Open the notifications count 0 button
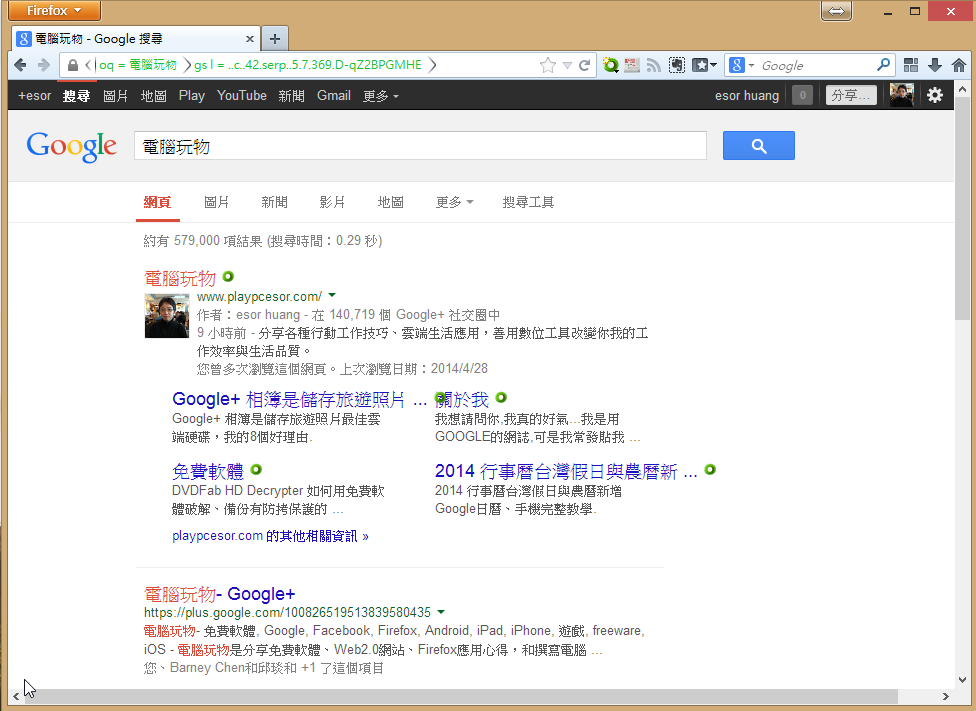The height and width of the screenshot is (711, 976). 802,95
